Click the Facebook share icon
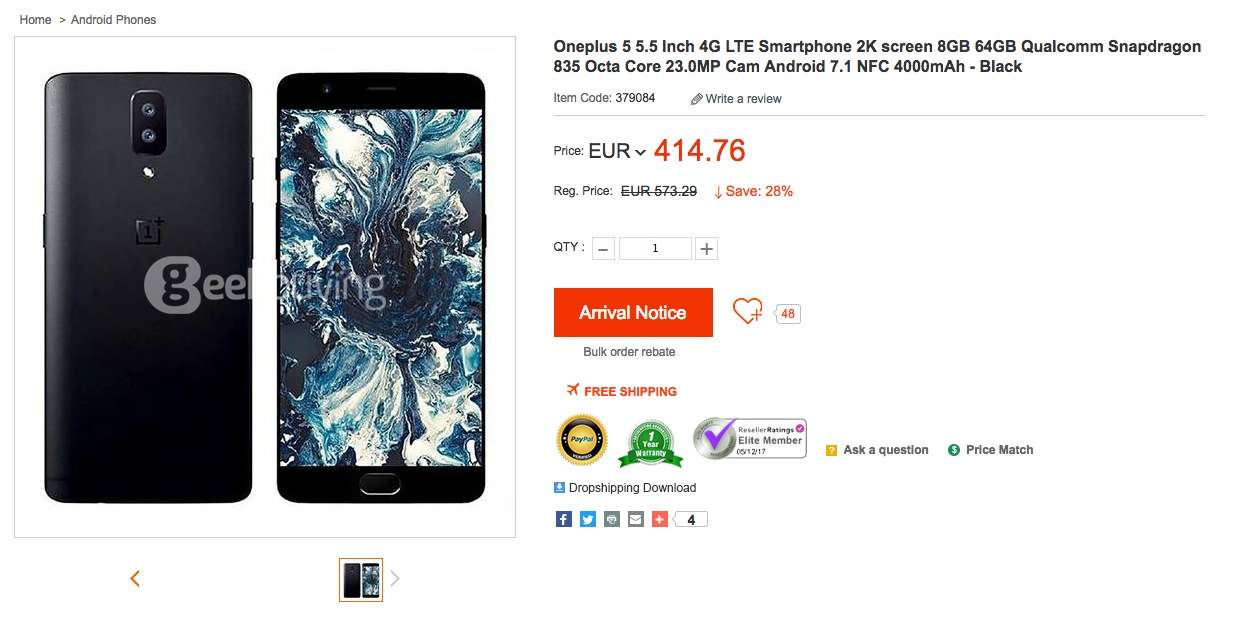Viewport: 1236px width, 625px height. coord(563,519)
